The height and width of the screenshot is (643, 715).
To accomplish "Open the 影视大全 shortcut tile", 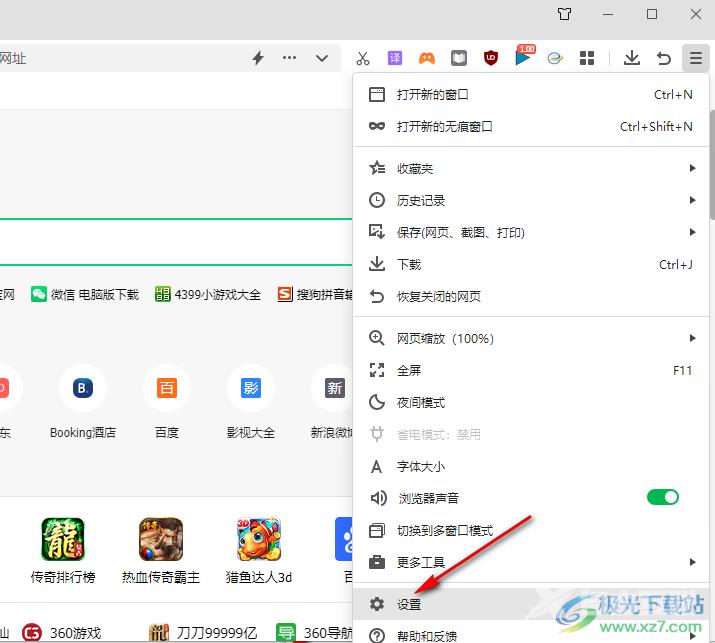I will click(251, 403).
